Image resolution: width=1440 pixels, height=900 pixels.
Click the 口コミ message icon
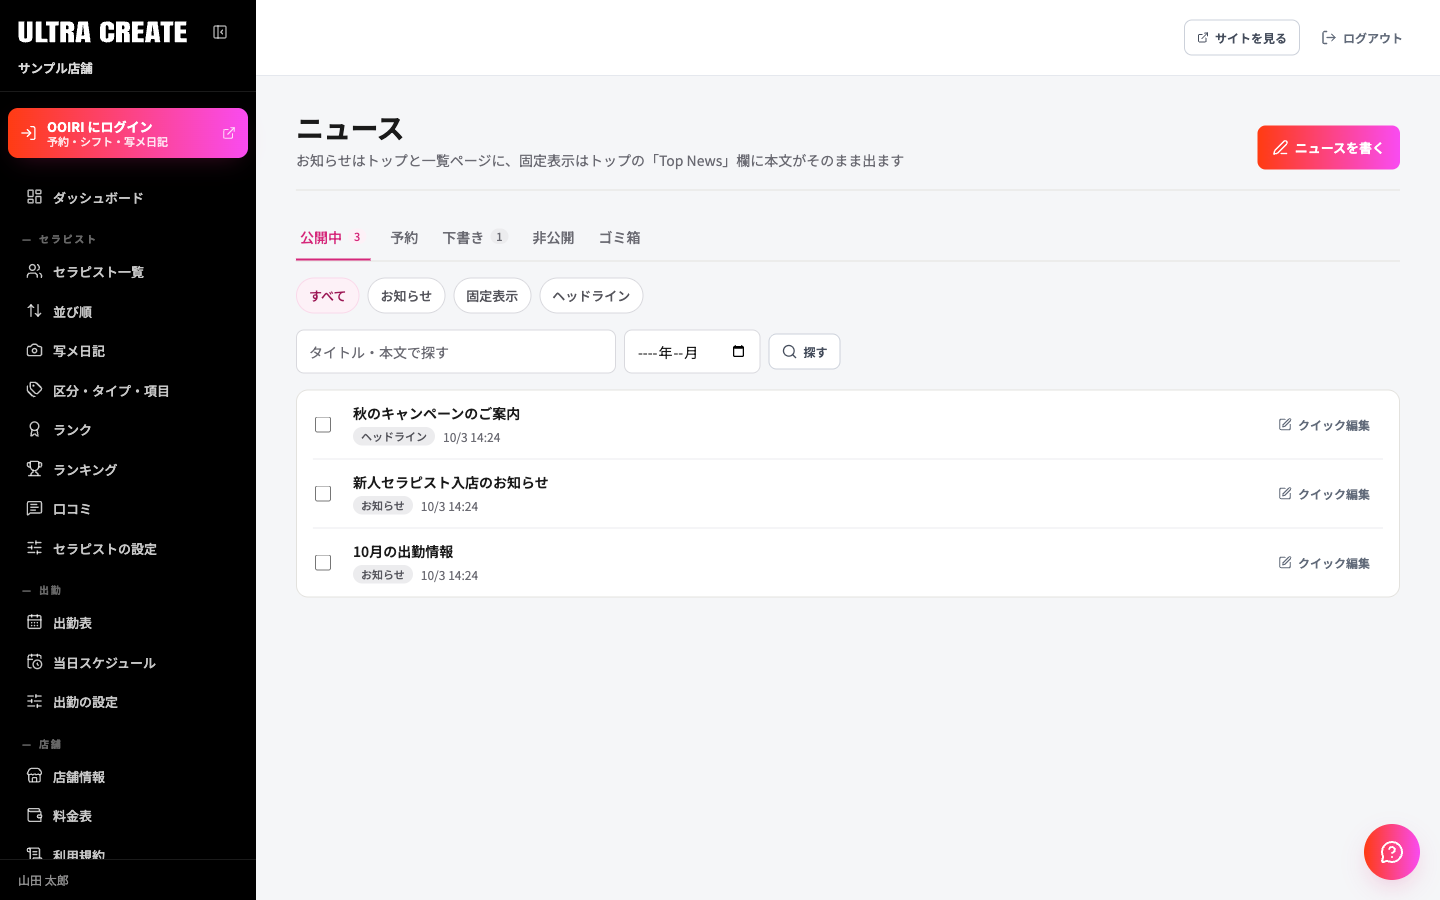34,508
